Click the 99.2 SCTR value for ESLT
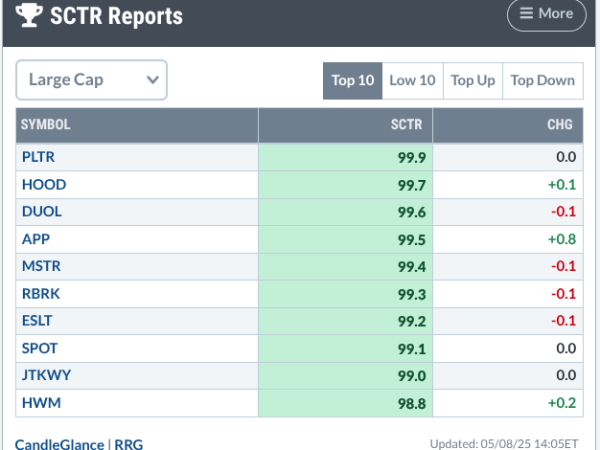Viewport: 600px width, 450px height. click(x=412, y=321)
